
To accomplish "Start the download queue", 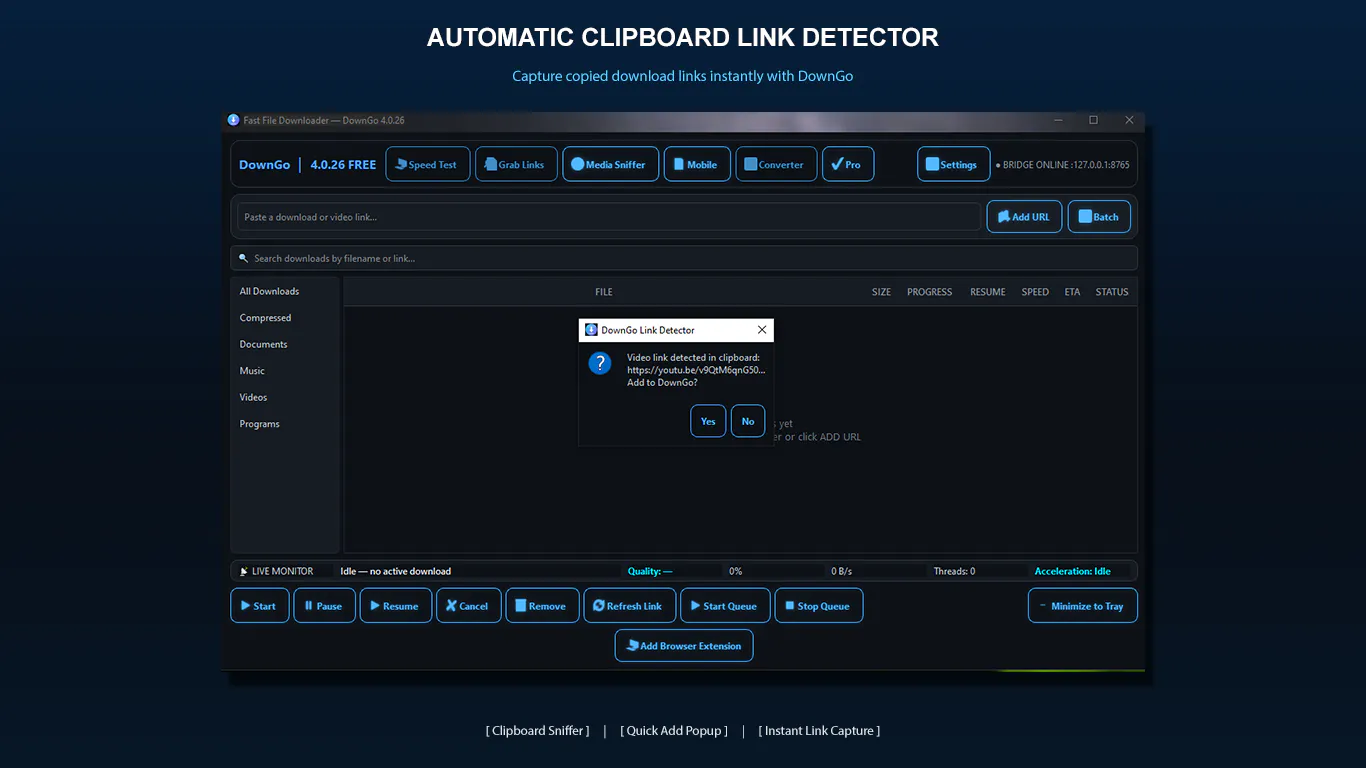I will click(x=725, y=605).
